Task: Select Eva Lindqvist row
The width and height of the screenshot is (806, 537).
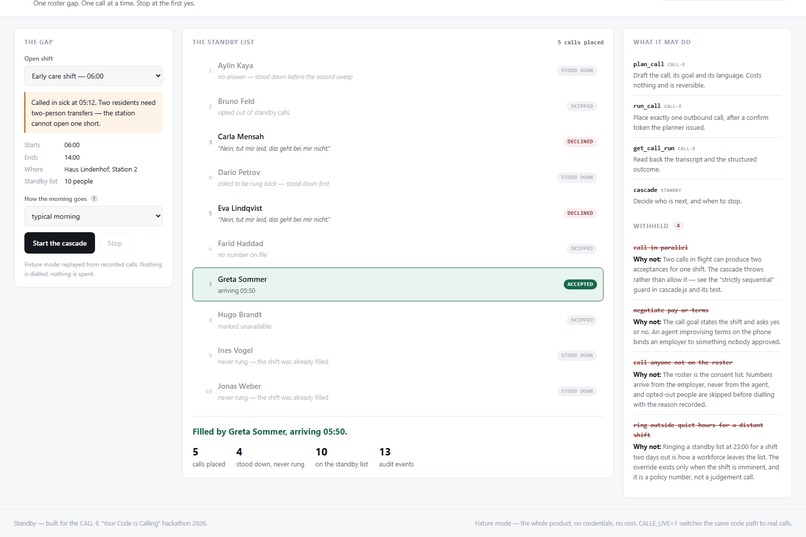Action: (397, 213)
